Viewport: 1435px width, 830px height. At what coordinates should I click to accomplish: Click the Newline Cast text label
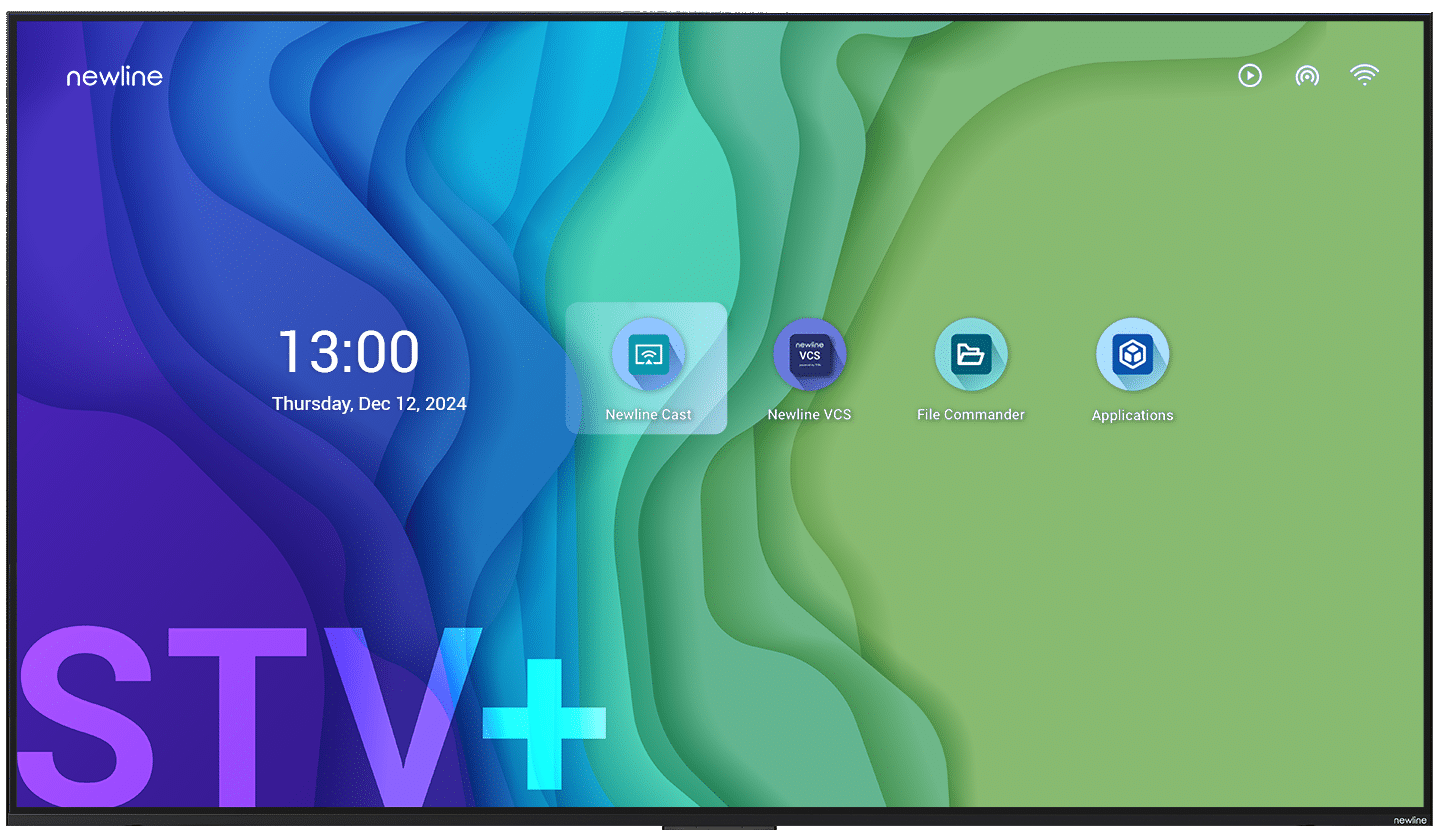coord(648,414)
